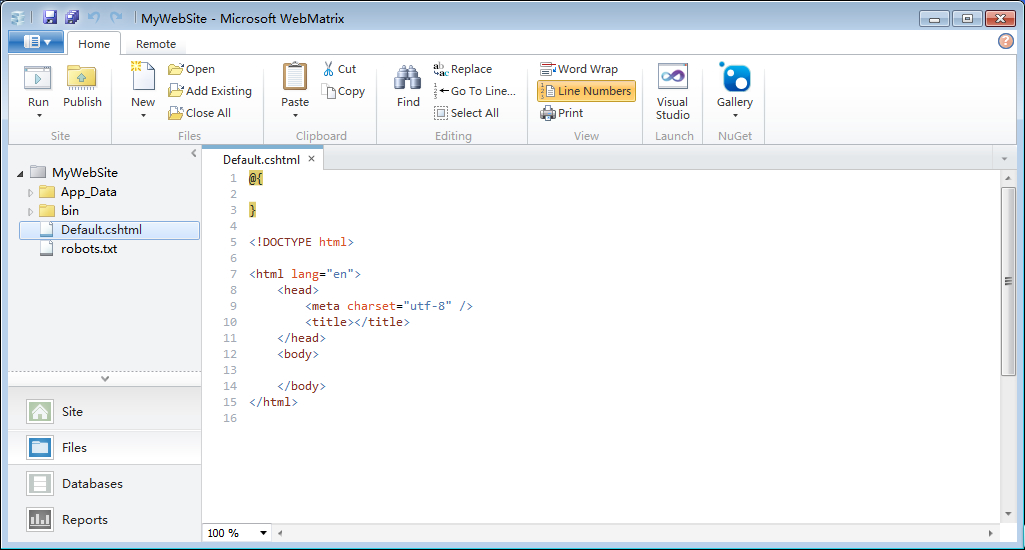The width and height of the screenshot is (1025, 550).
Task: Open the Site workspace
Action: coord(105,411)
